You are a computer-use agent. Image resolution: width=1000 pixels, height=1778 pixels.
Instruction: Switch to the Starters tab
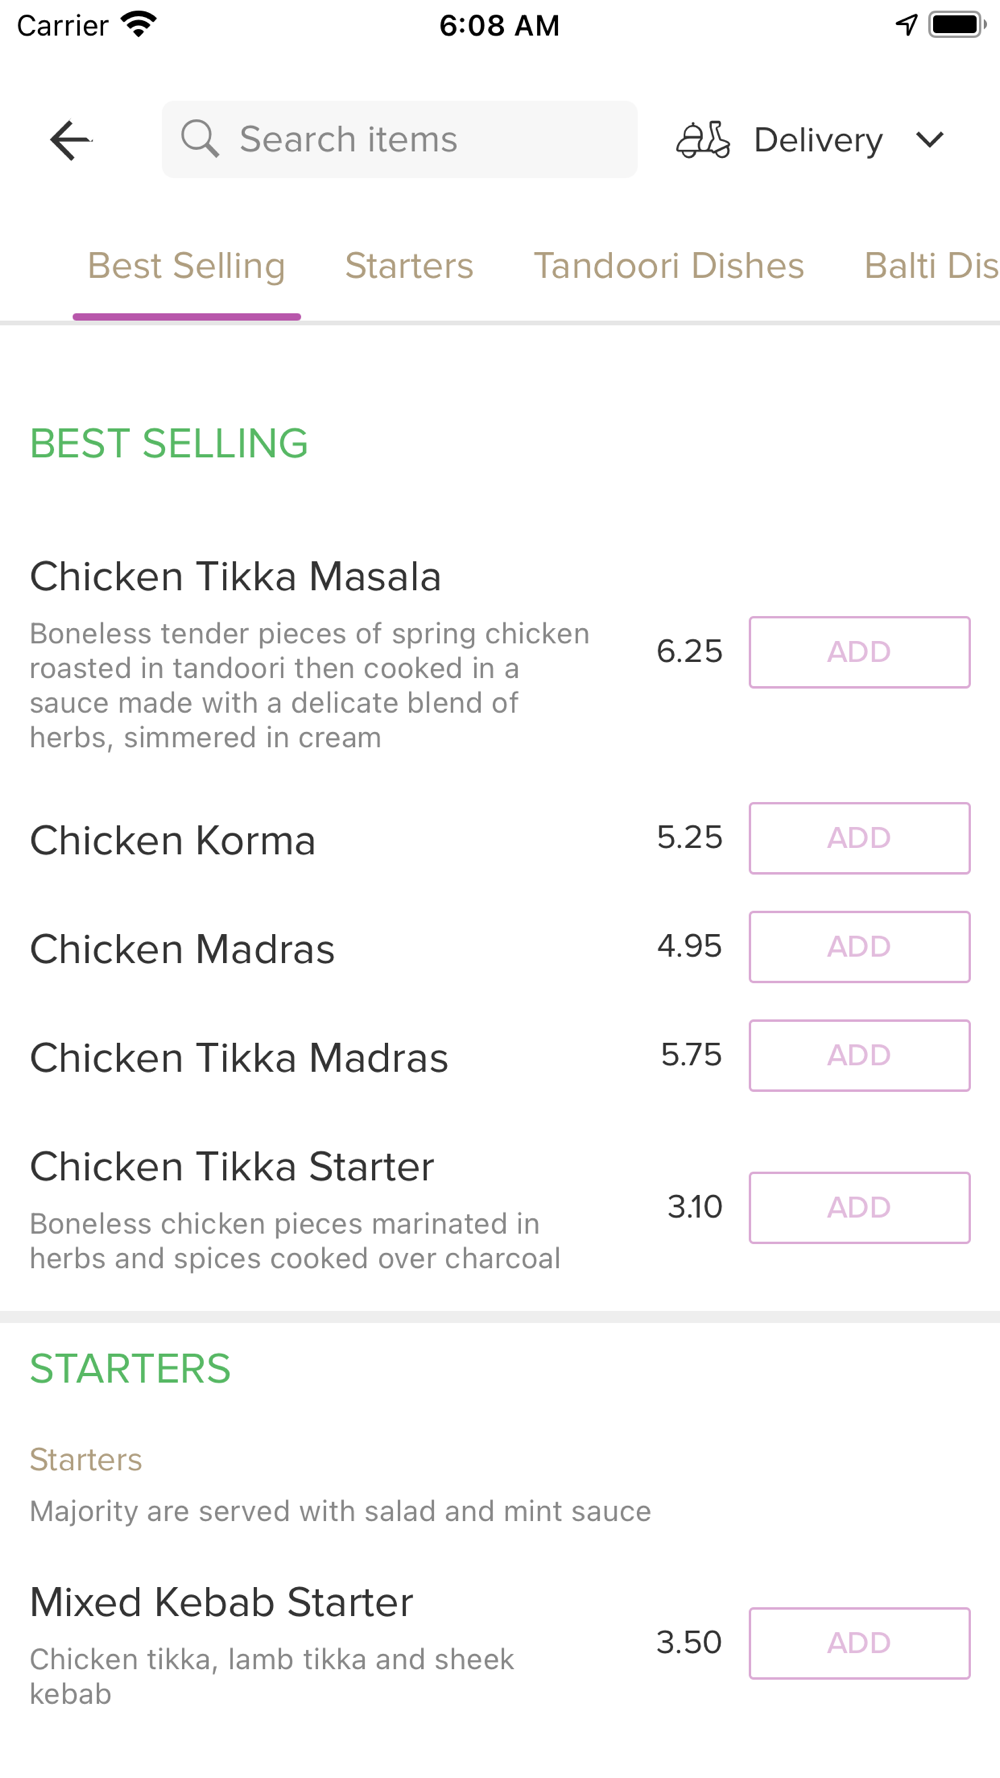point(409,266)
